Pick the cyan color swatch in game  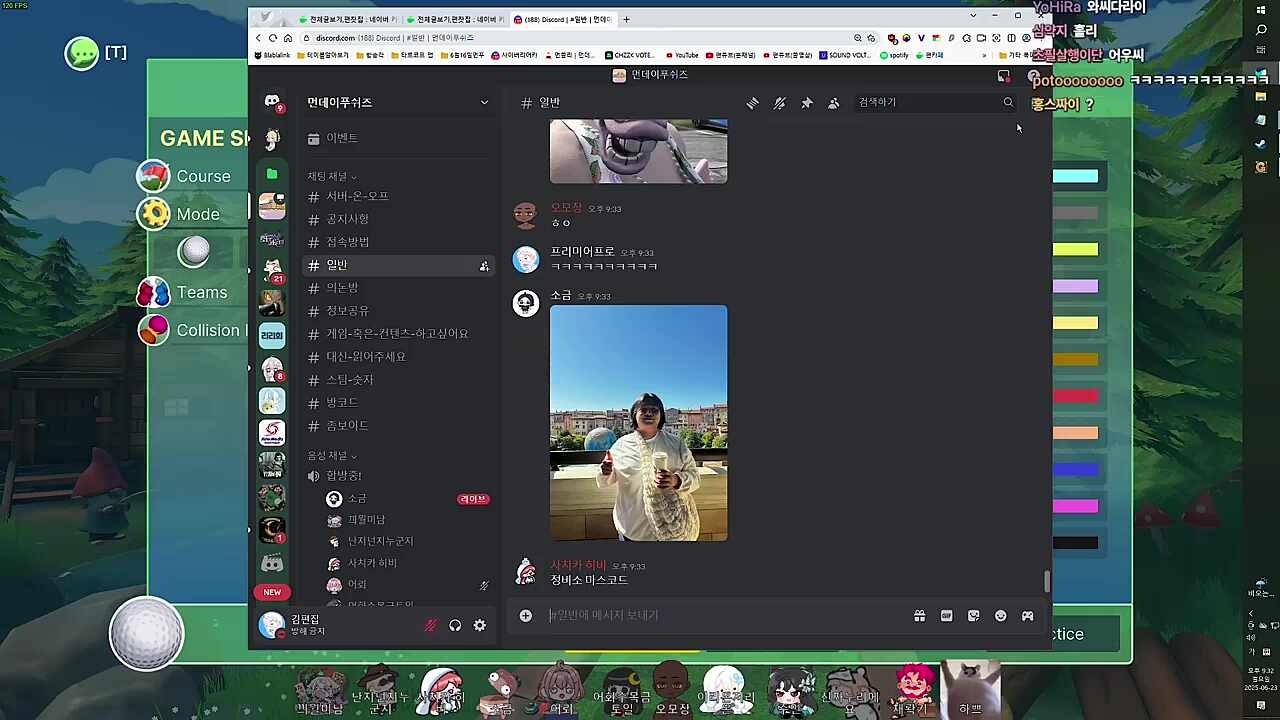[1075, 176]
